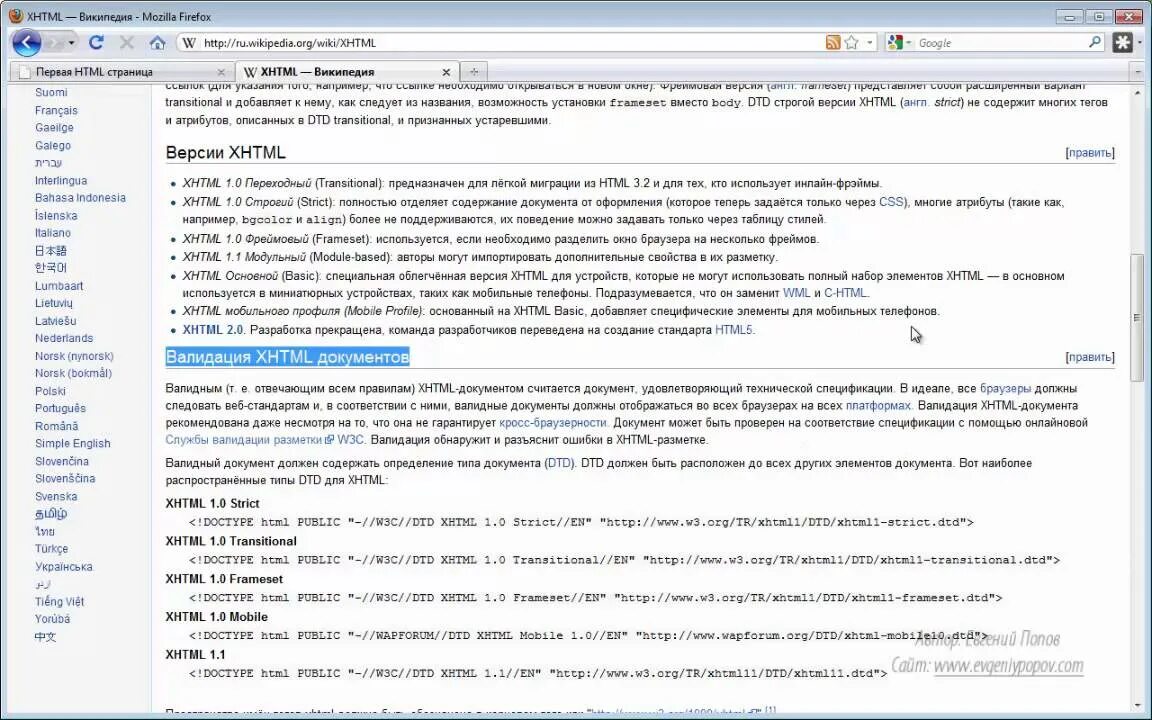1152x720 pixels.
Task: Close the 'XHTML — Википедия' tab
Action: [446, 72]
